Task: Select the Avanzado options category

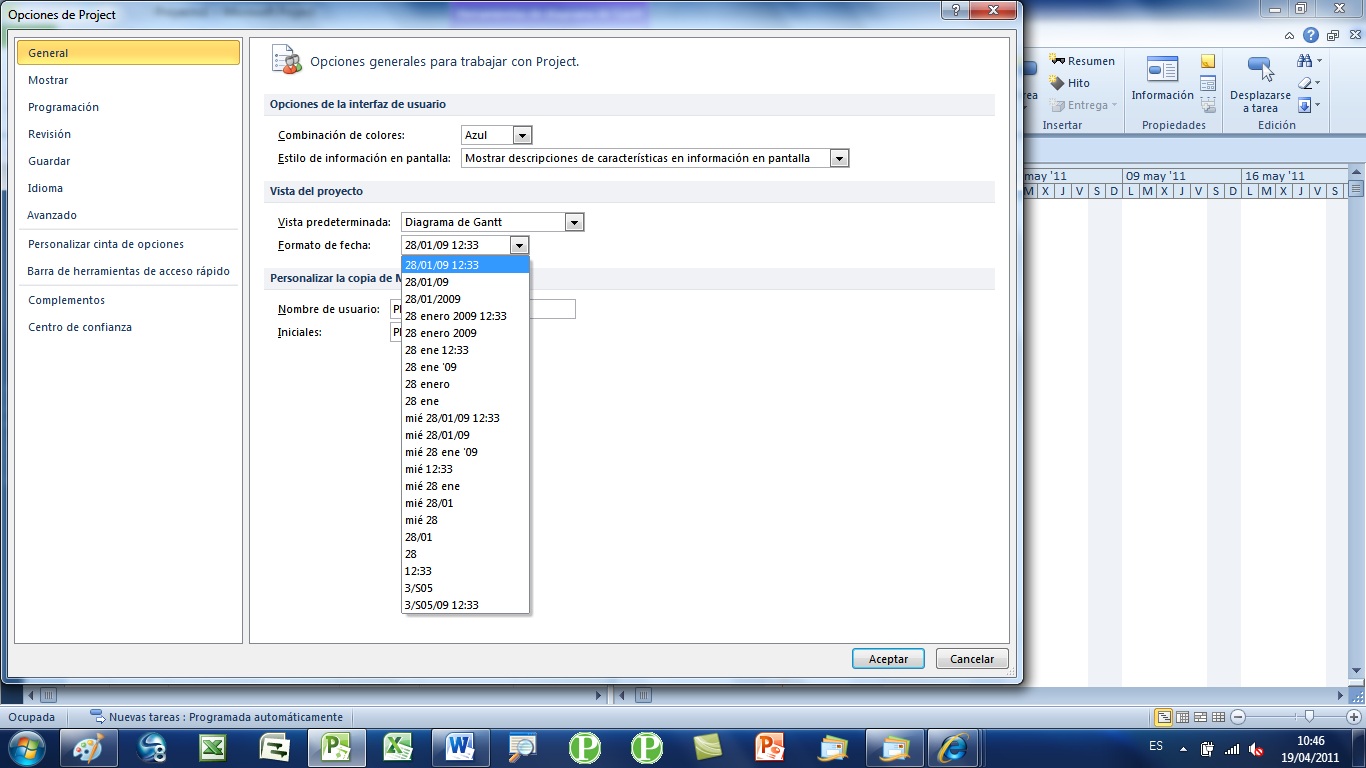Action: tap(129, 215)
